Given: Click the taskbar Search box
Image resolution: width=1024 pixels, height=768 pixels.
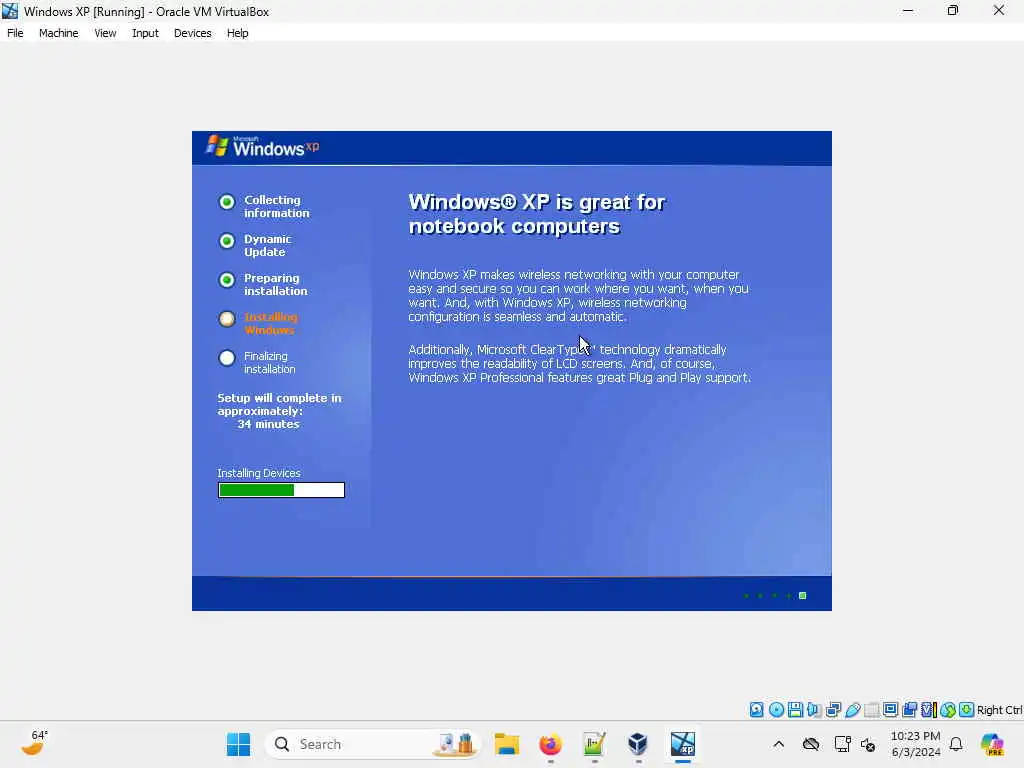Looking at the screenshot, I should click(372, 744).
